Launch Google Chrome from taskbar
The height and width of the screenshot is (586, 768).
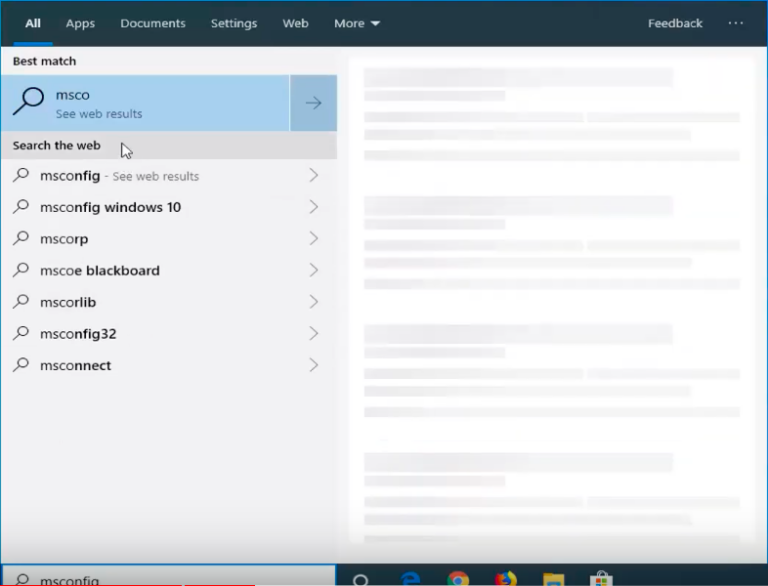458,579
